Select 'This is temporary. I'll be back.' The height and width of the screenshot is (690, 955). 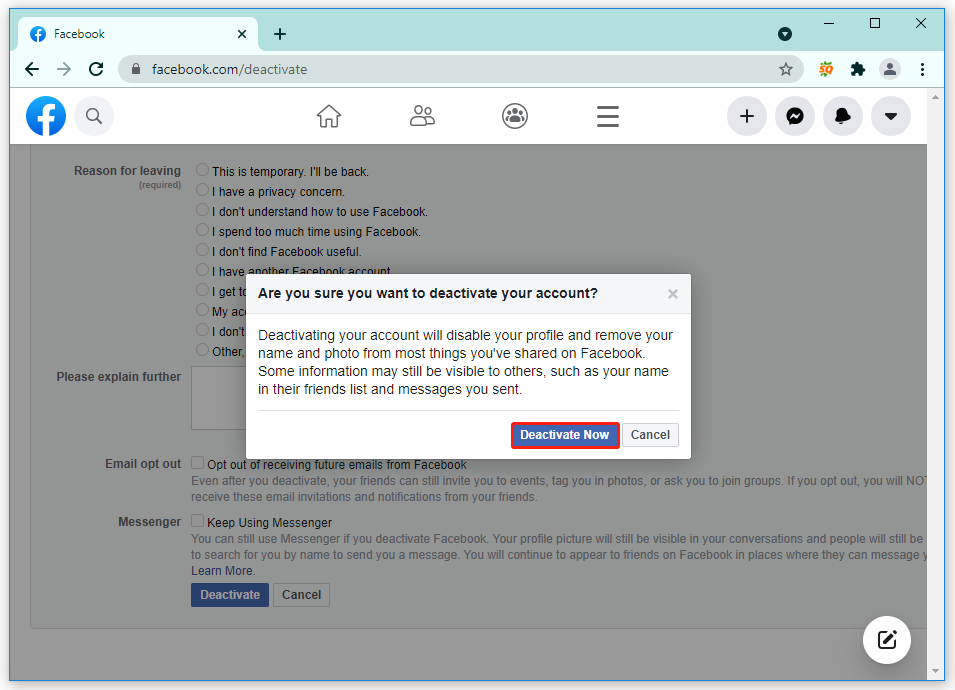click(202, 170)
